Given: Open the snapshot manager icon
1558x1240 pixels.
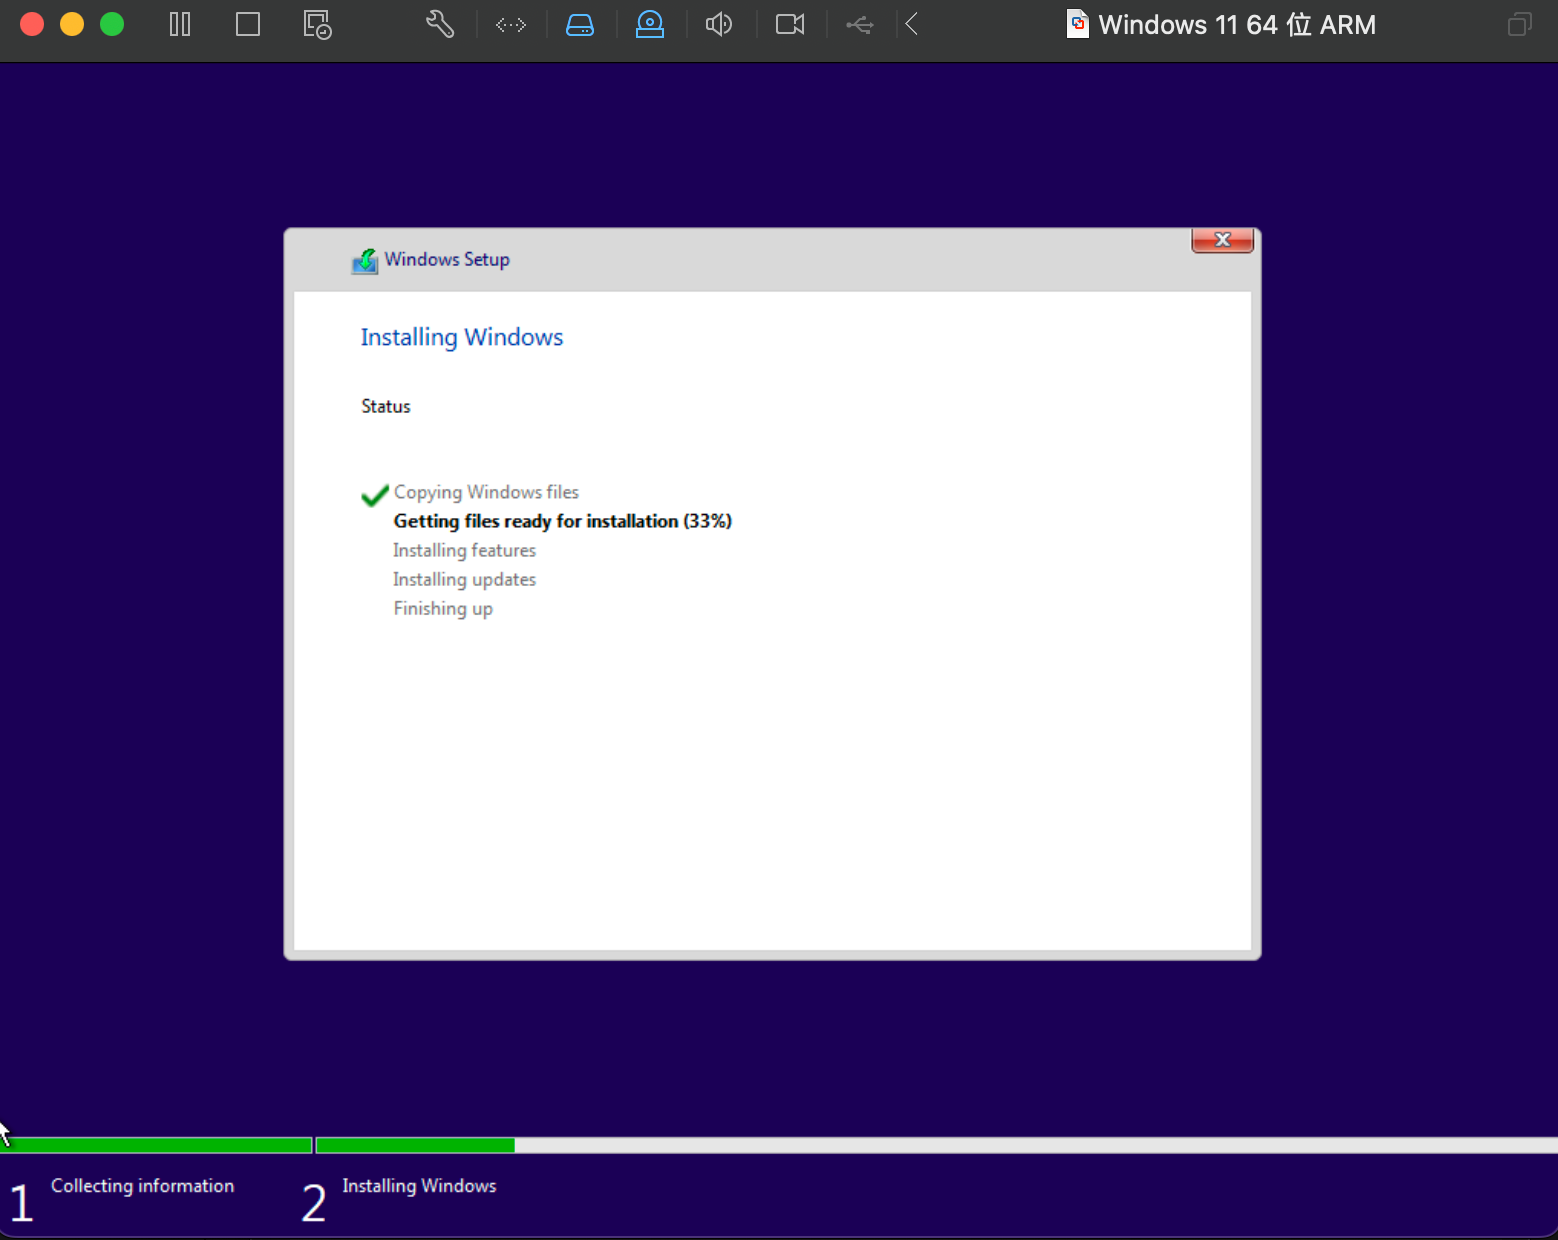Looking at the screenshot, I should coord(317,25).
